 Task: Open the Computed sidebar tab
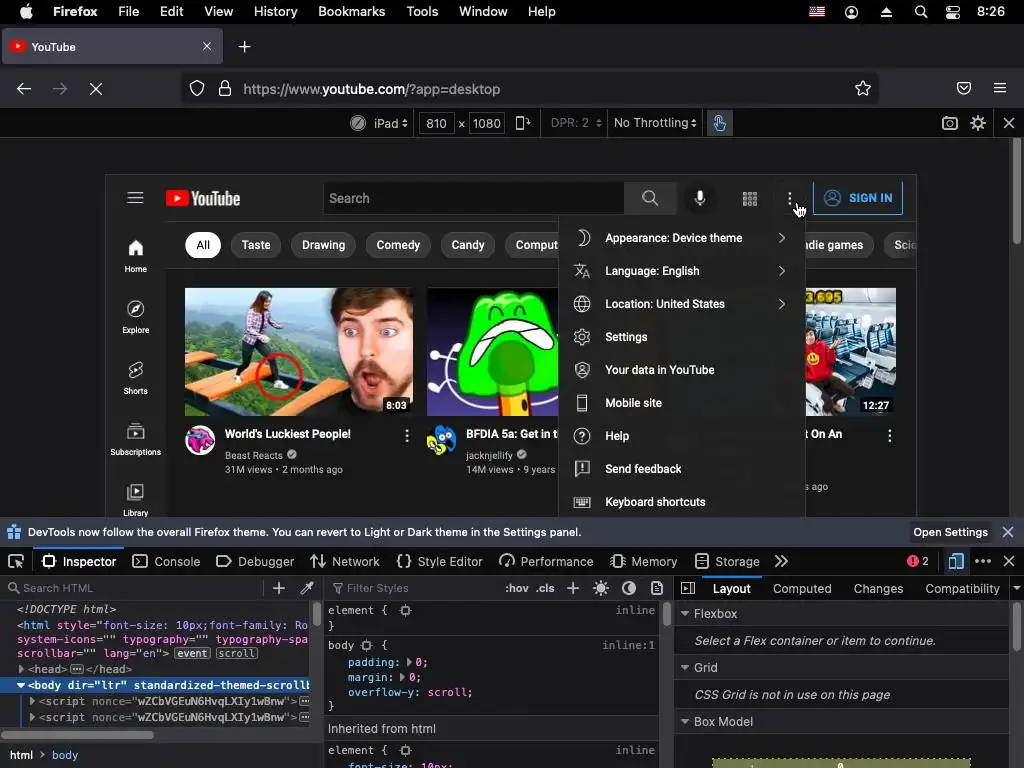click(x=802, y=588)
